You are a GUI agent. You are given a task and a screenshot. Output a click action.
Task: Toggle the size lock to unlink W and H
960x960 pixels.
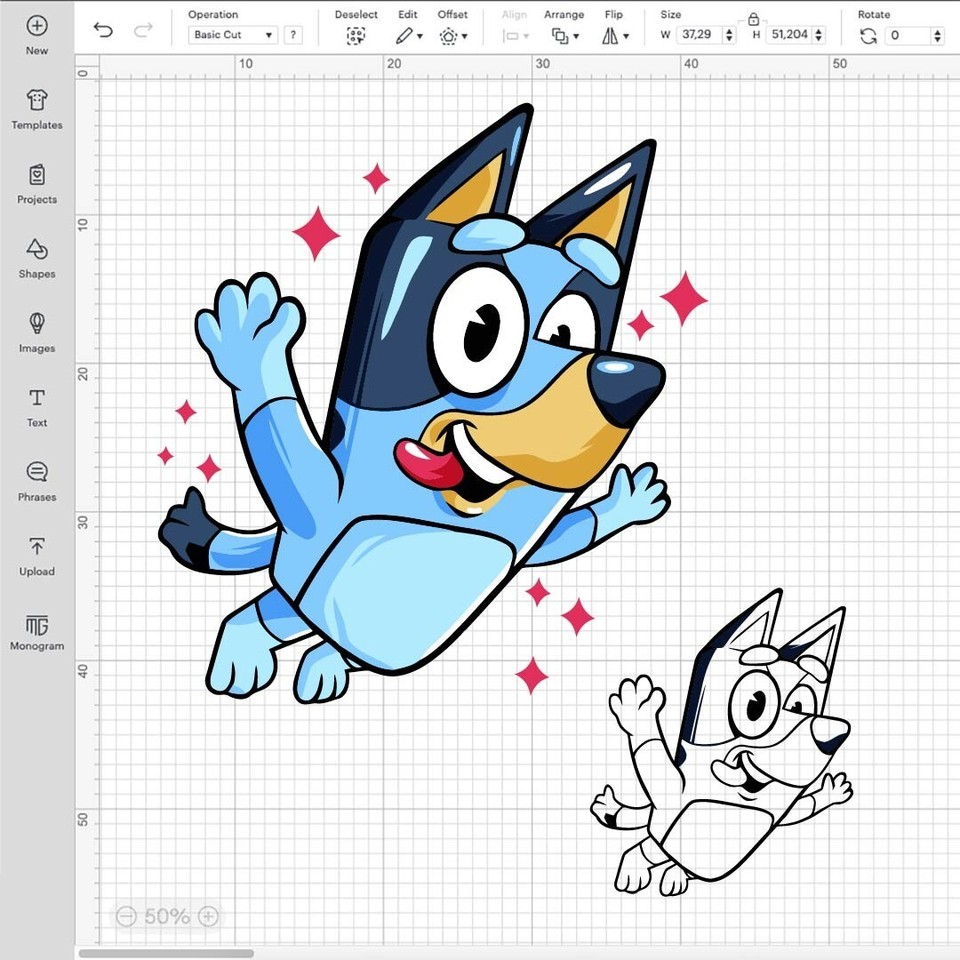[x=753, y=17]
